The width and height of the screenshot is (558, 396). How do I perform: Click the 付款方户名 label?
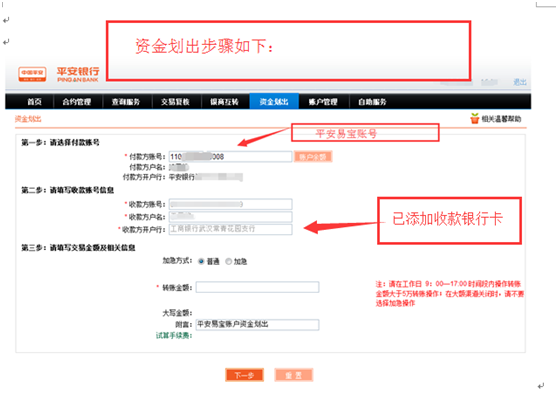click(147, 167)
